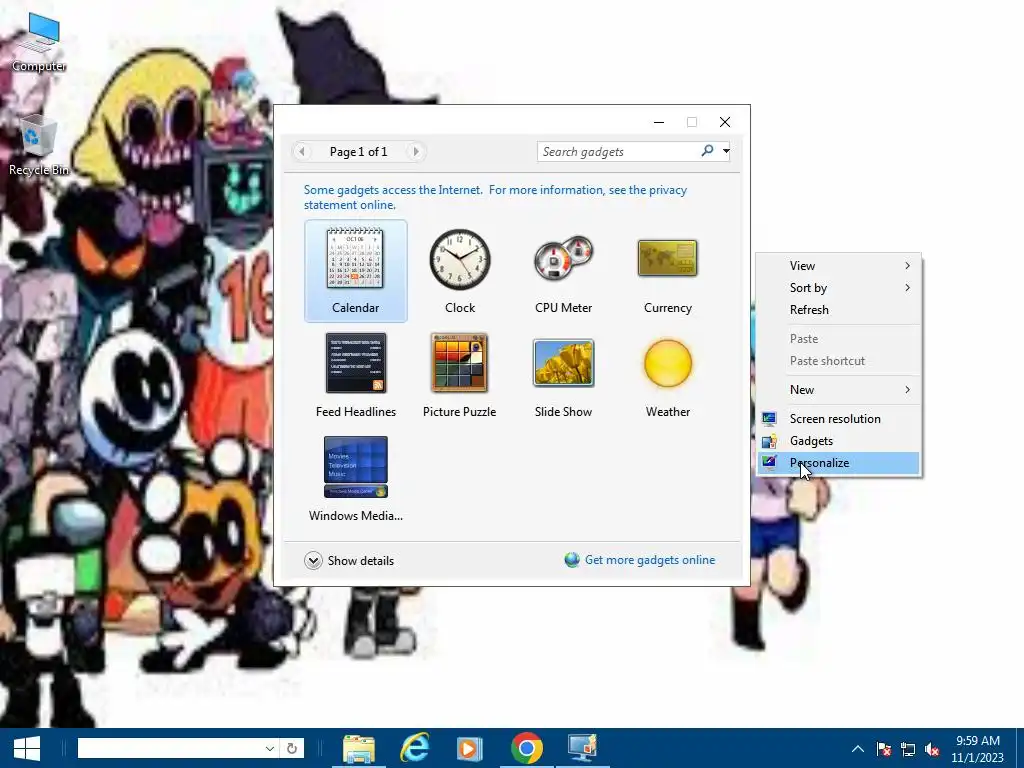This screenshot has height=768, width=1024.
Task: Pick the Currency gadget
Action: [x=667, y=271]
